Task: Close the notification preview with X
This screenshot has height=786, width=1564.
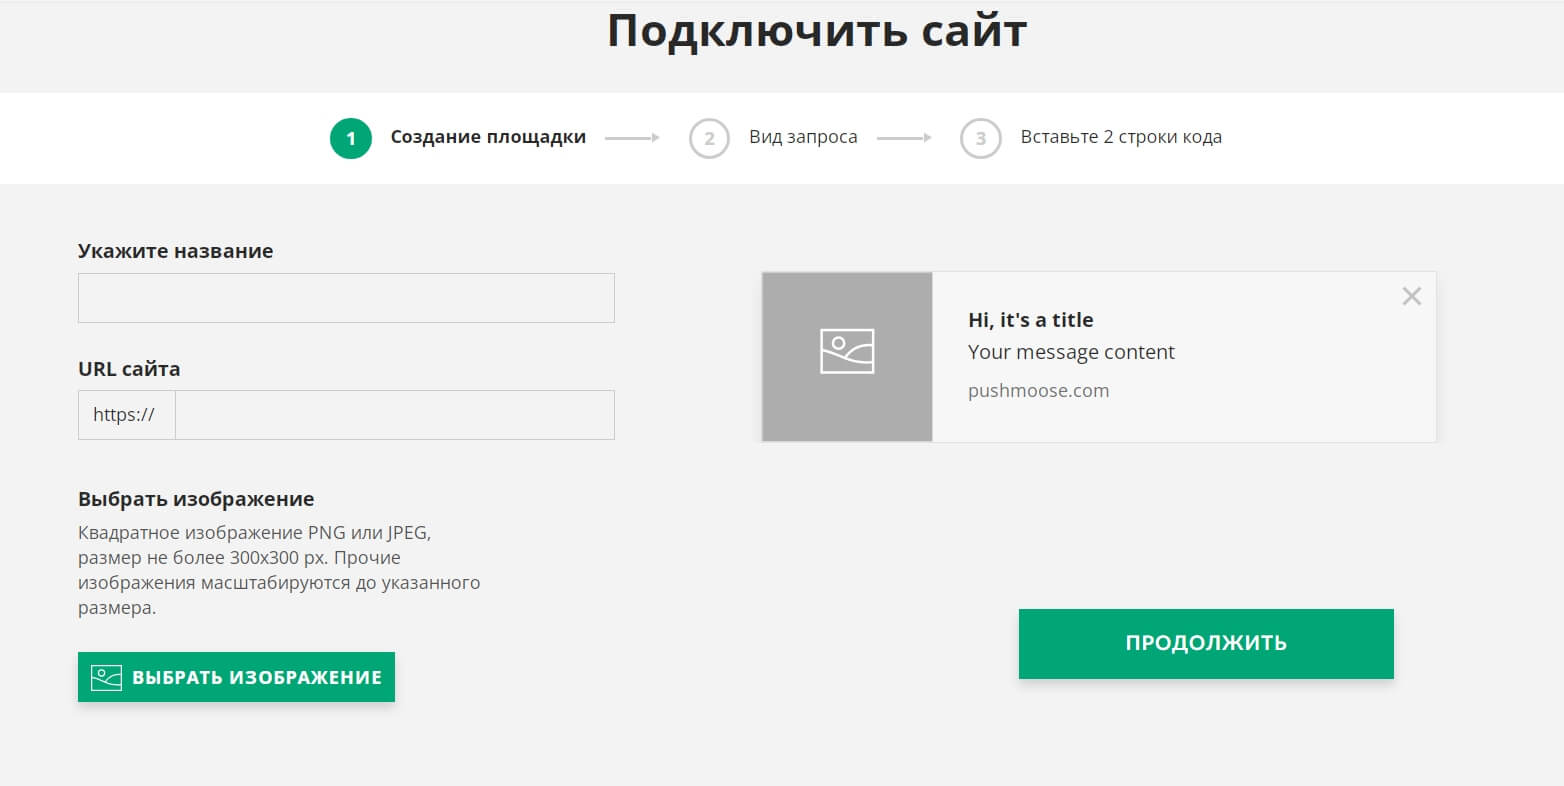Action: pos(1411,296)
